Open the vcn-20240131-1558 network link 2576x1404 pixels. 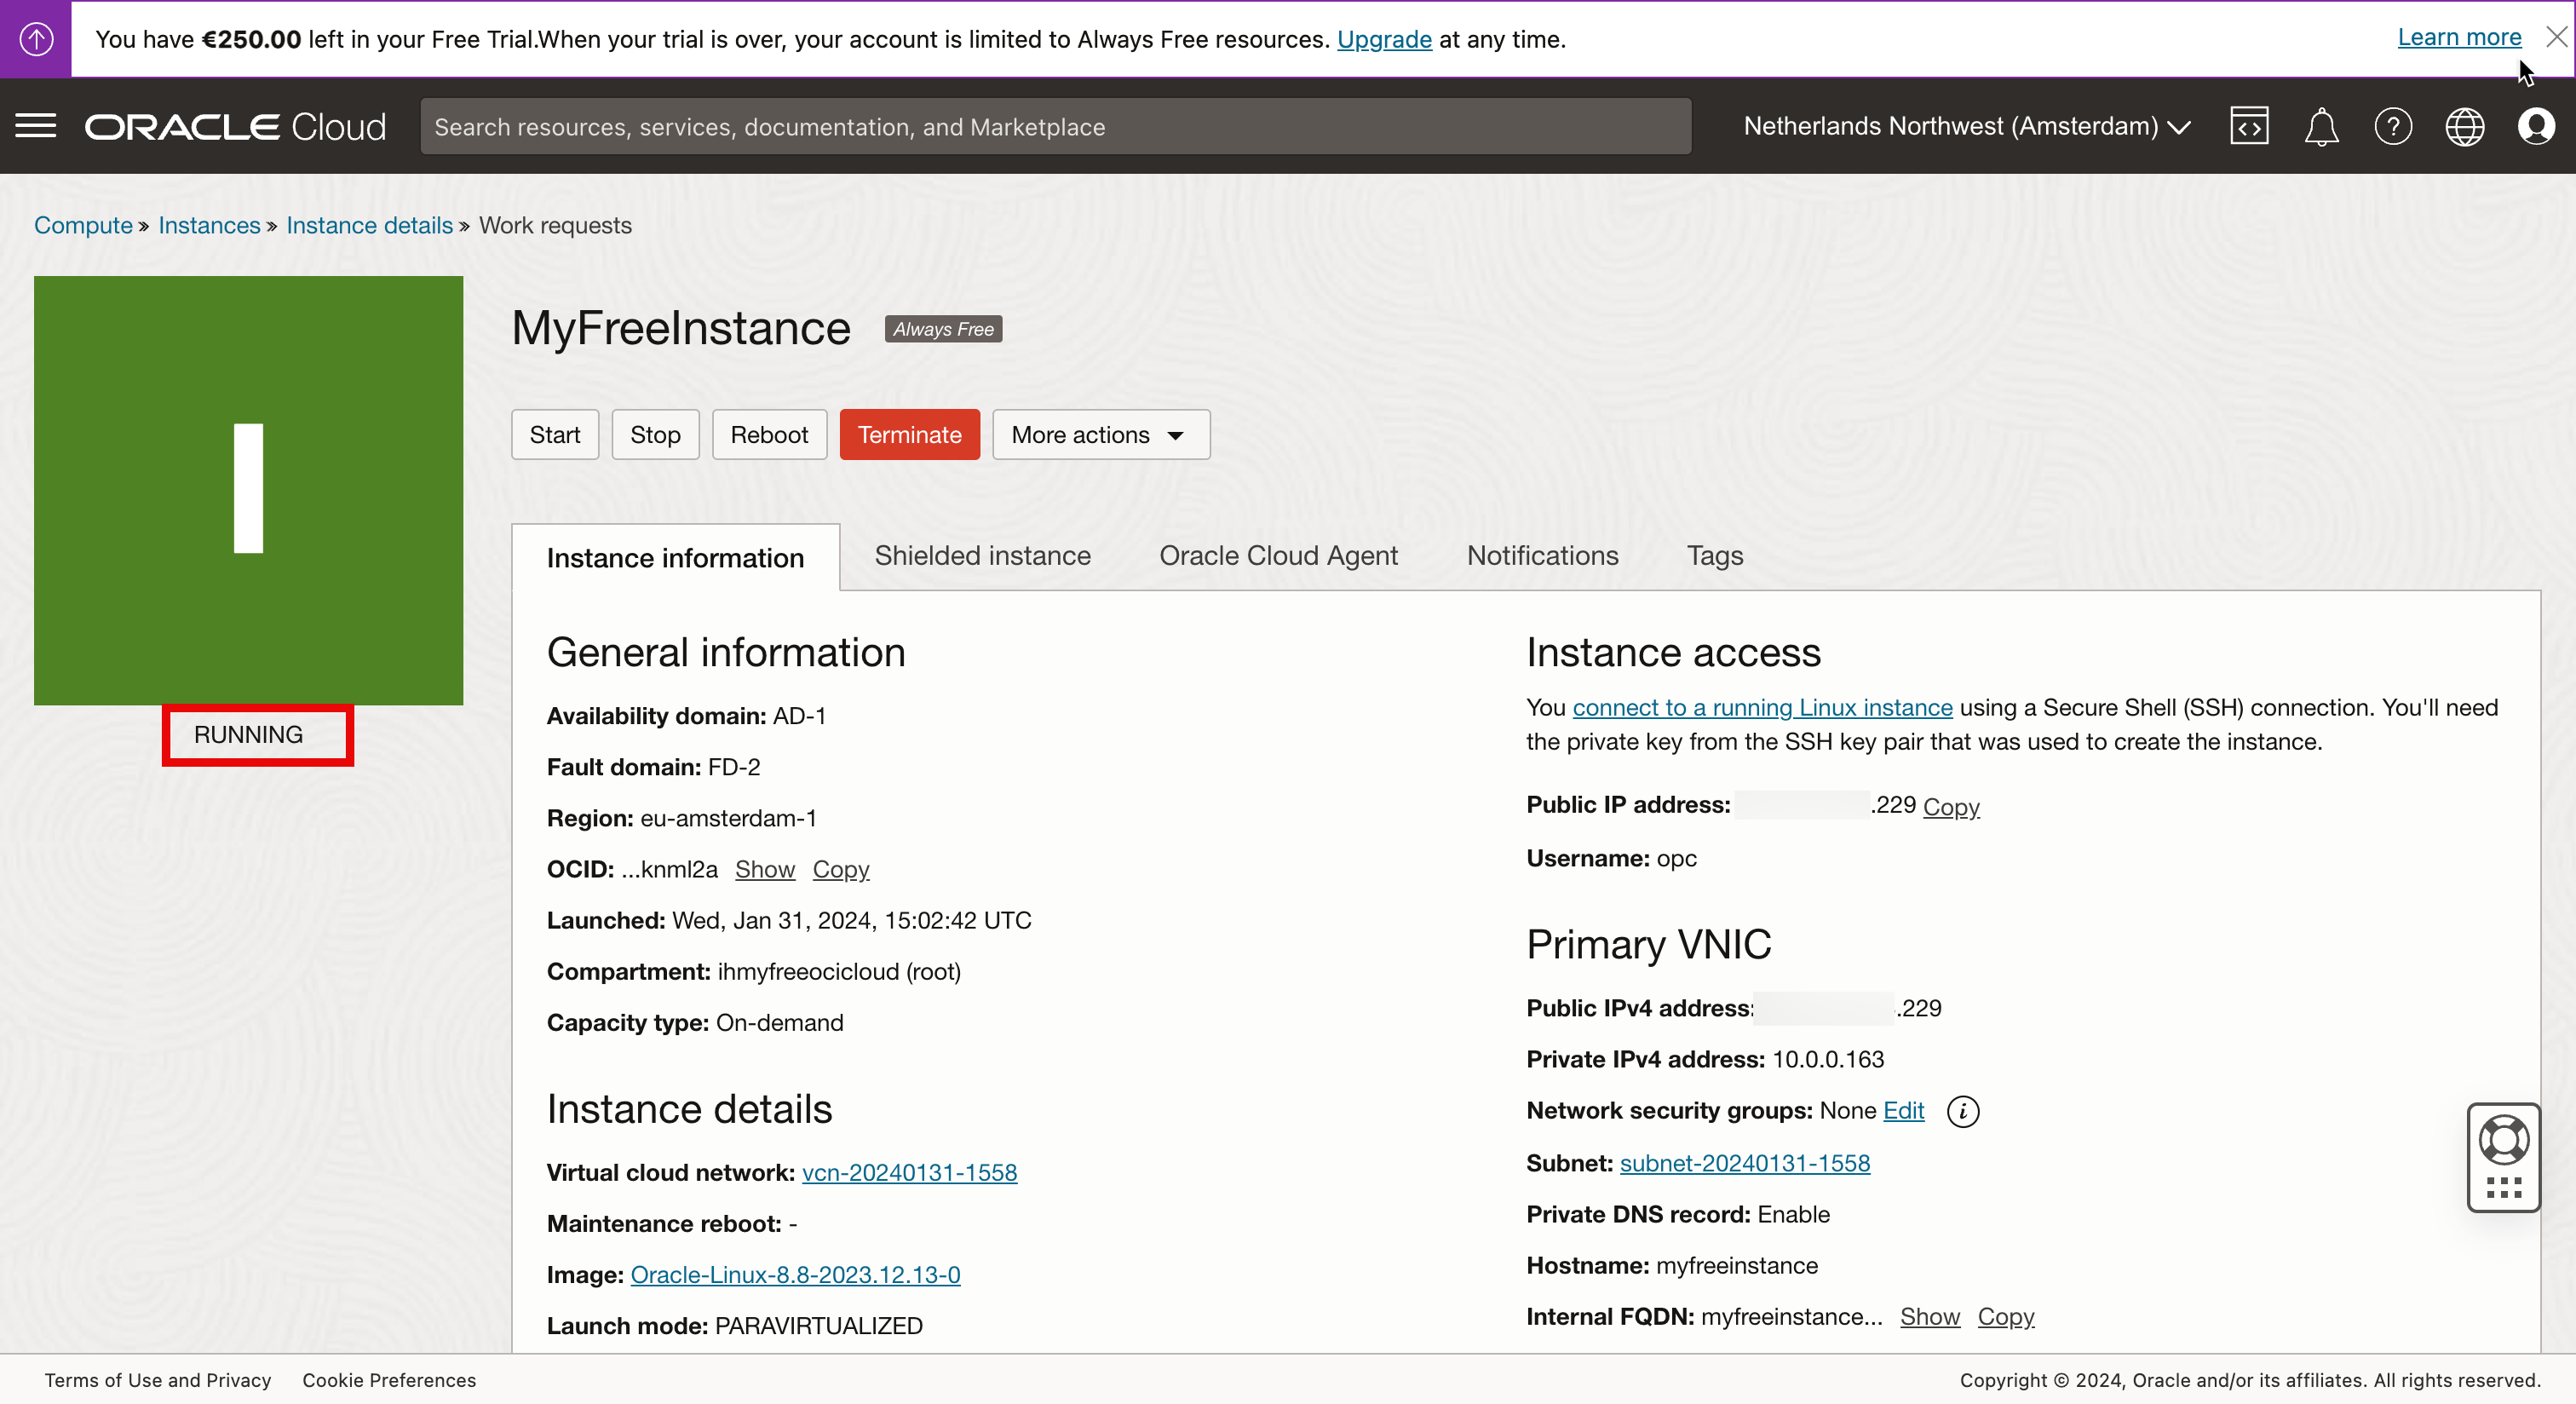[x=909, y=1172]
